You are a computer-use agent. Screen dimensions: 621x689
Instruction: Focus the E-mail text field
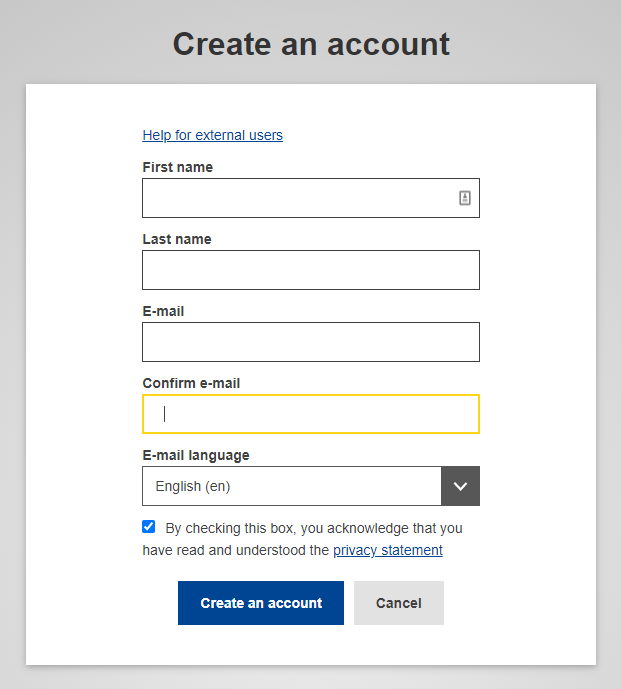[311, 342]
